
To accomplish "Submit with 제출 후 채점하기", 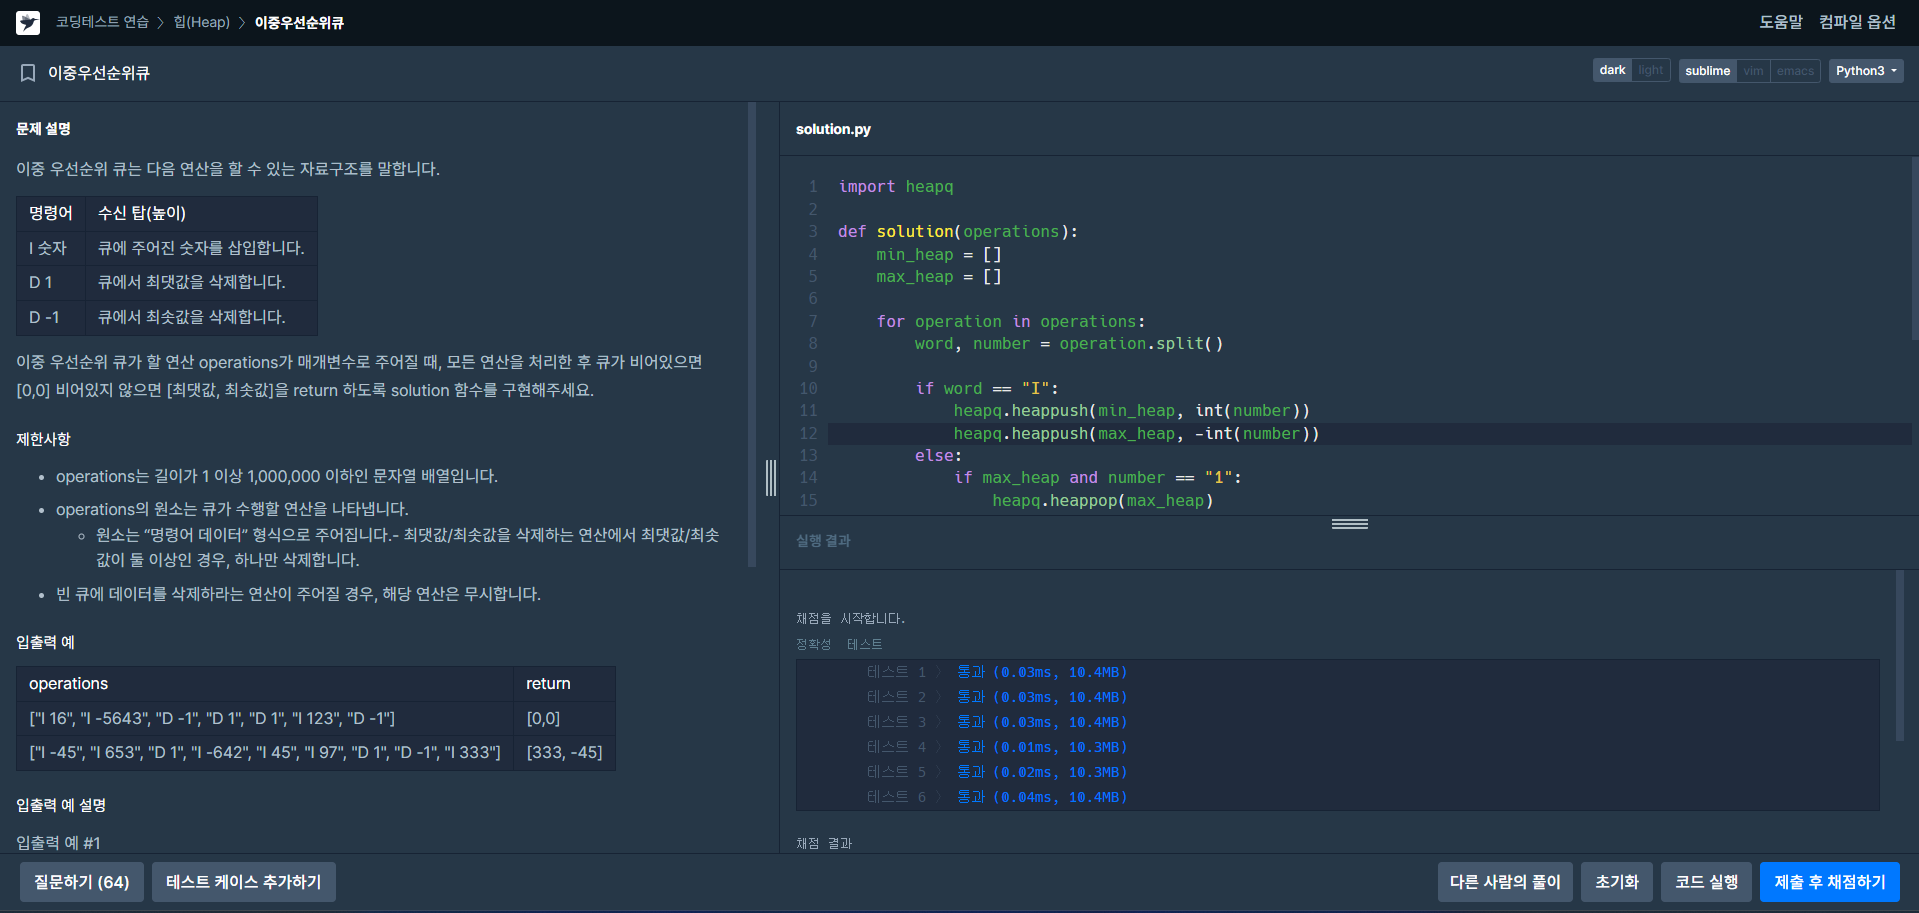I will click(x=1830, y=882).
